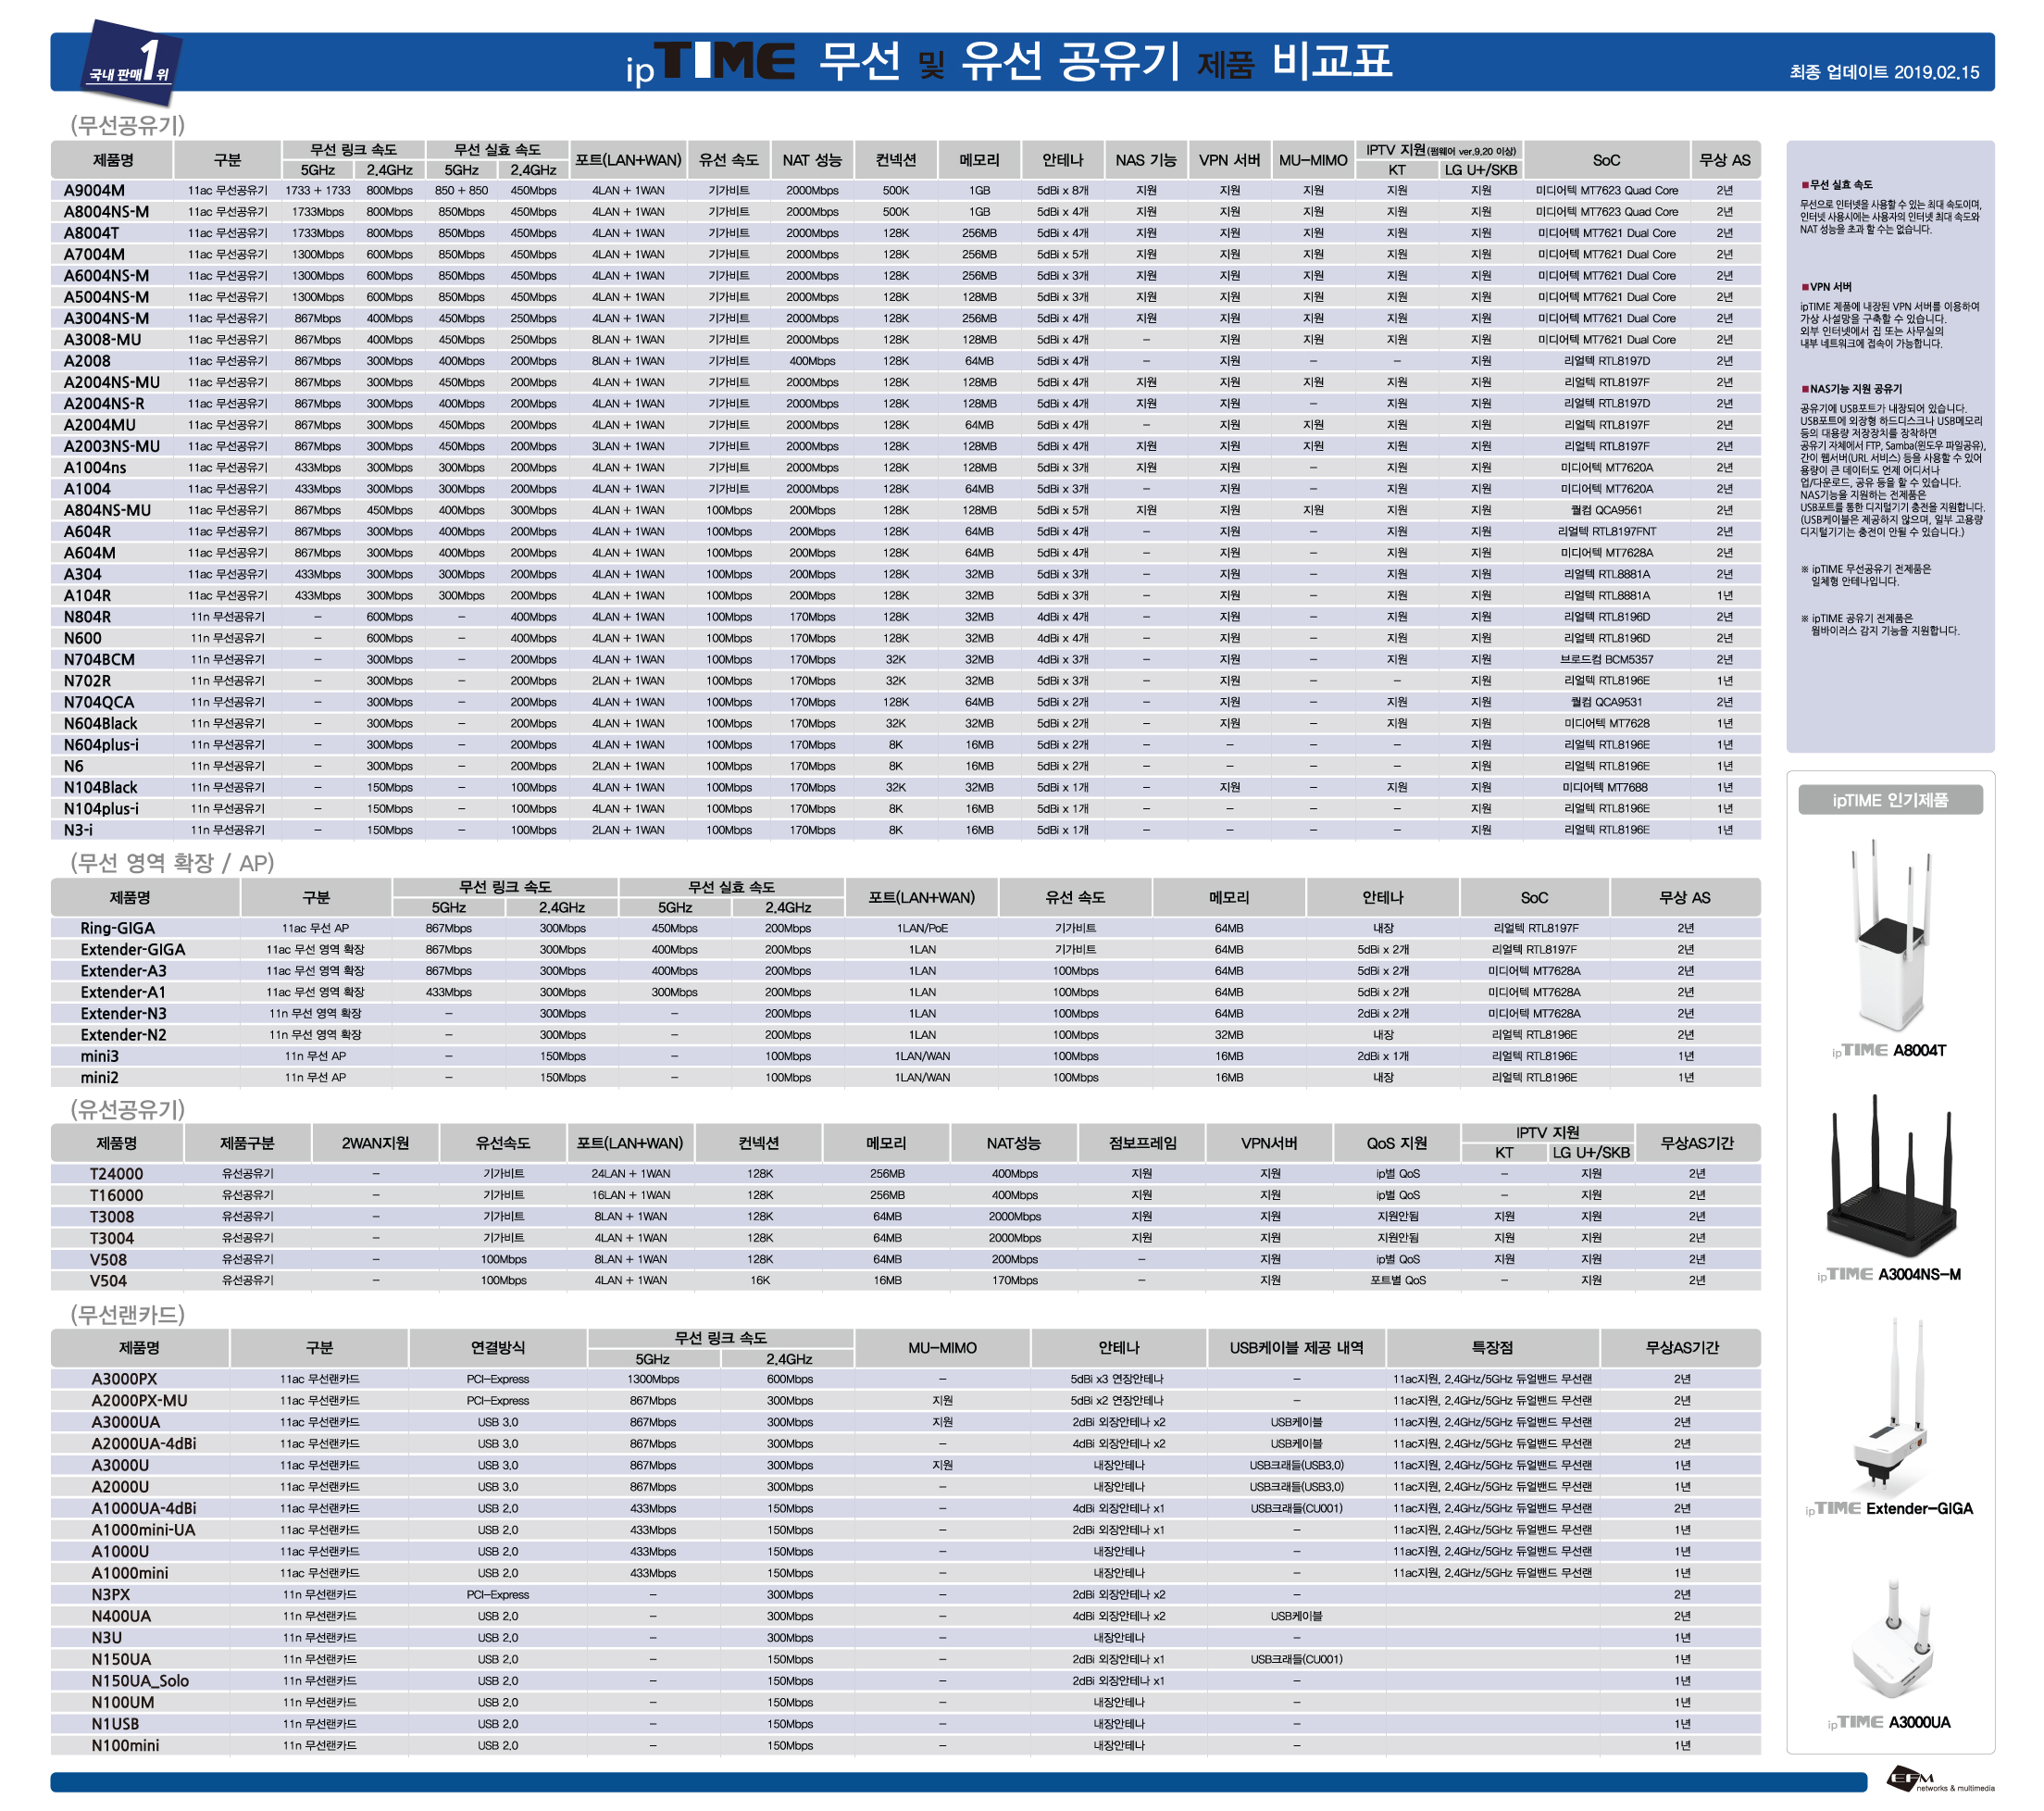Screen dimensions: 2044x1811
Task: Select the Extender-N2 product name
Action: coord(124,1035)
